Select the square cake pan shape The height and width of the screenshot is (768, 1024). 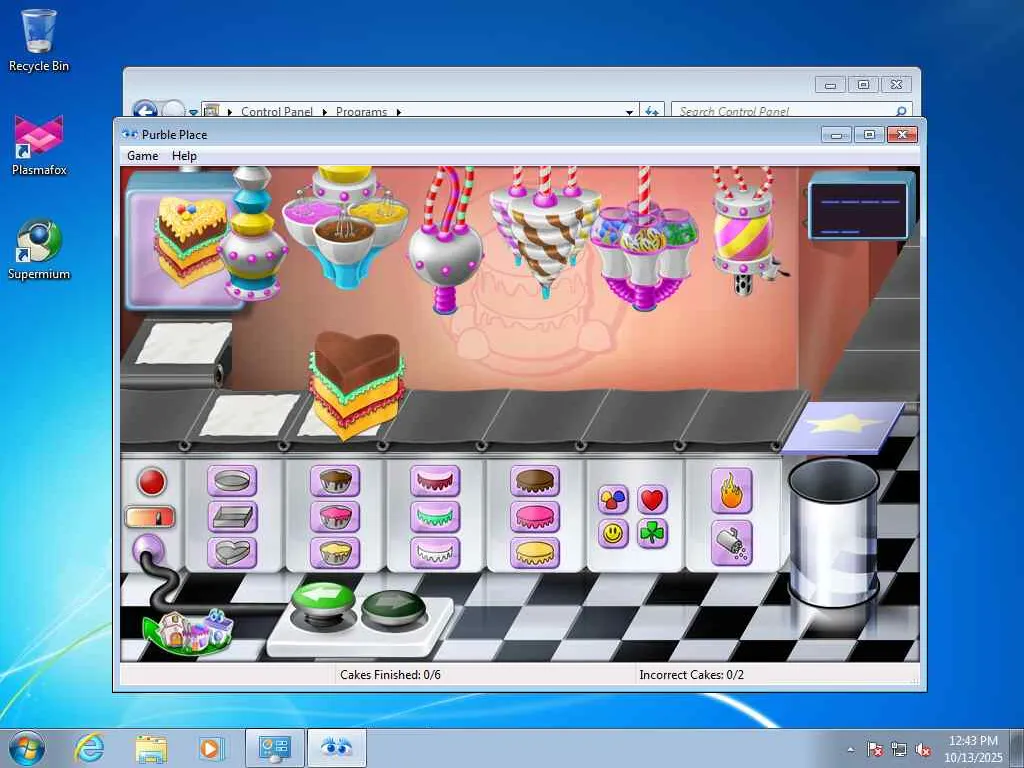[232, 517]
